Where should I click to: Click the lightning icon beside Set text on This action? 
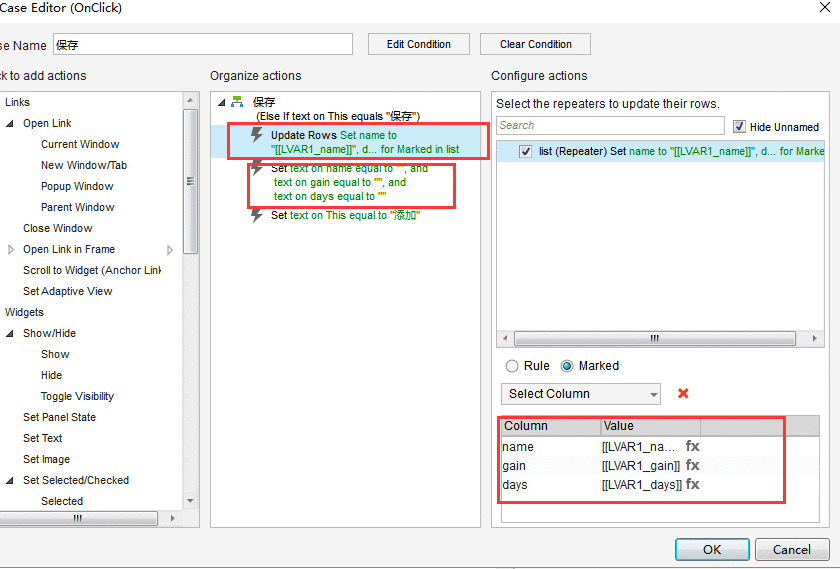tap(257, 215)
